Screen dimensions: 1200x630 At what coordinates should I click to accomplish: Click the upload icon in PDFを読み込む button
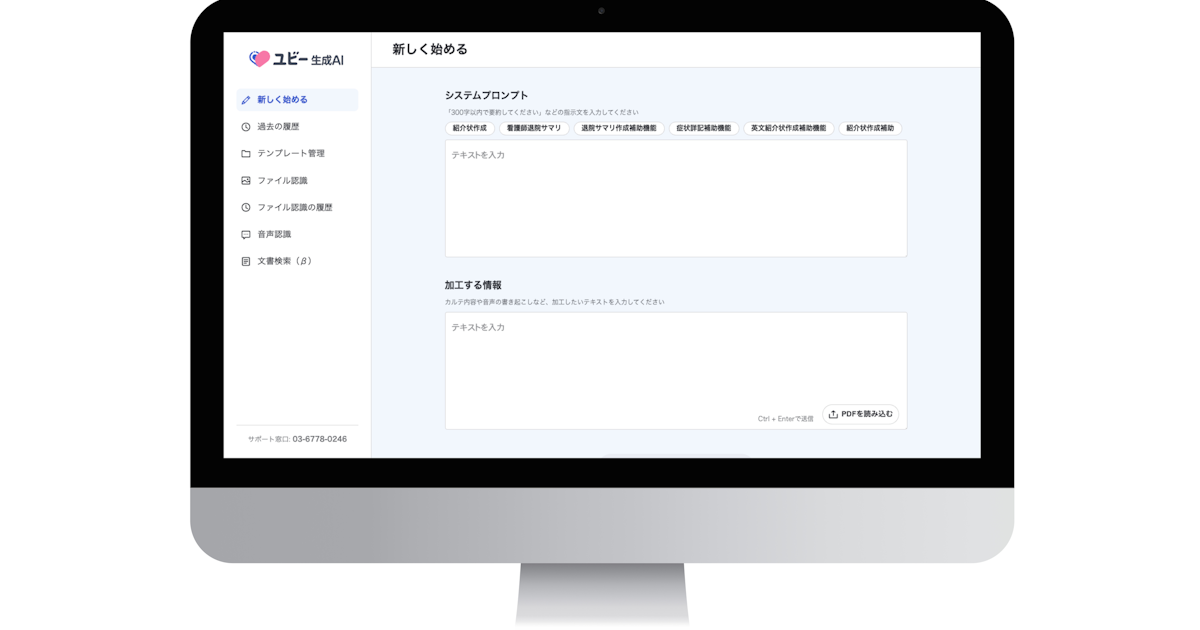(833, 414)
